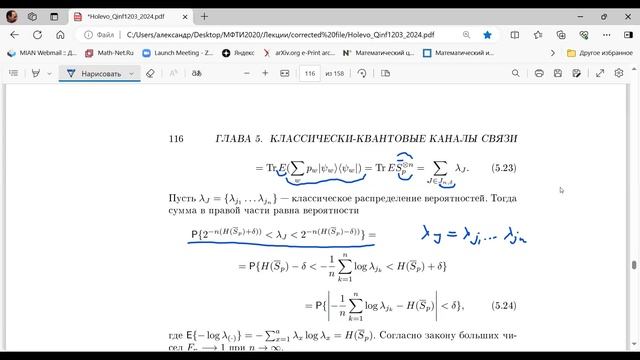Viewport: 640px width, 360px height.
Task: Click the equation number (5.24)
Action: pos(504,306)
